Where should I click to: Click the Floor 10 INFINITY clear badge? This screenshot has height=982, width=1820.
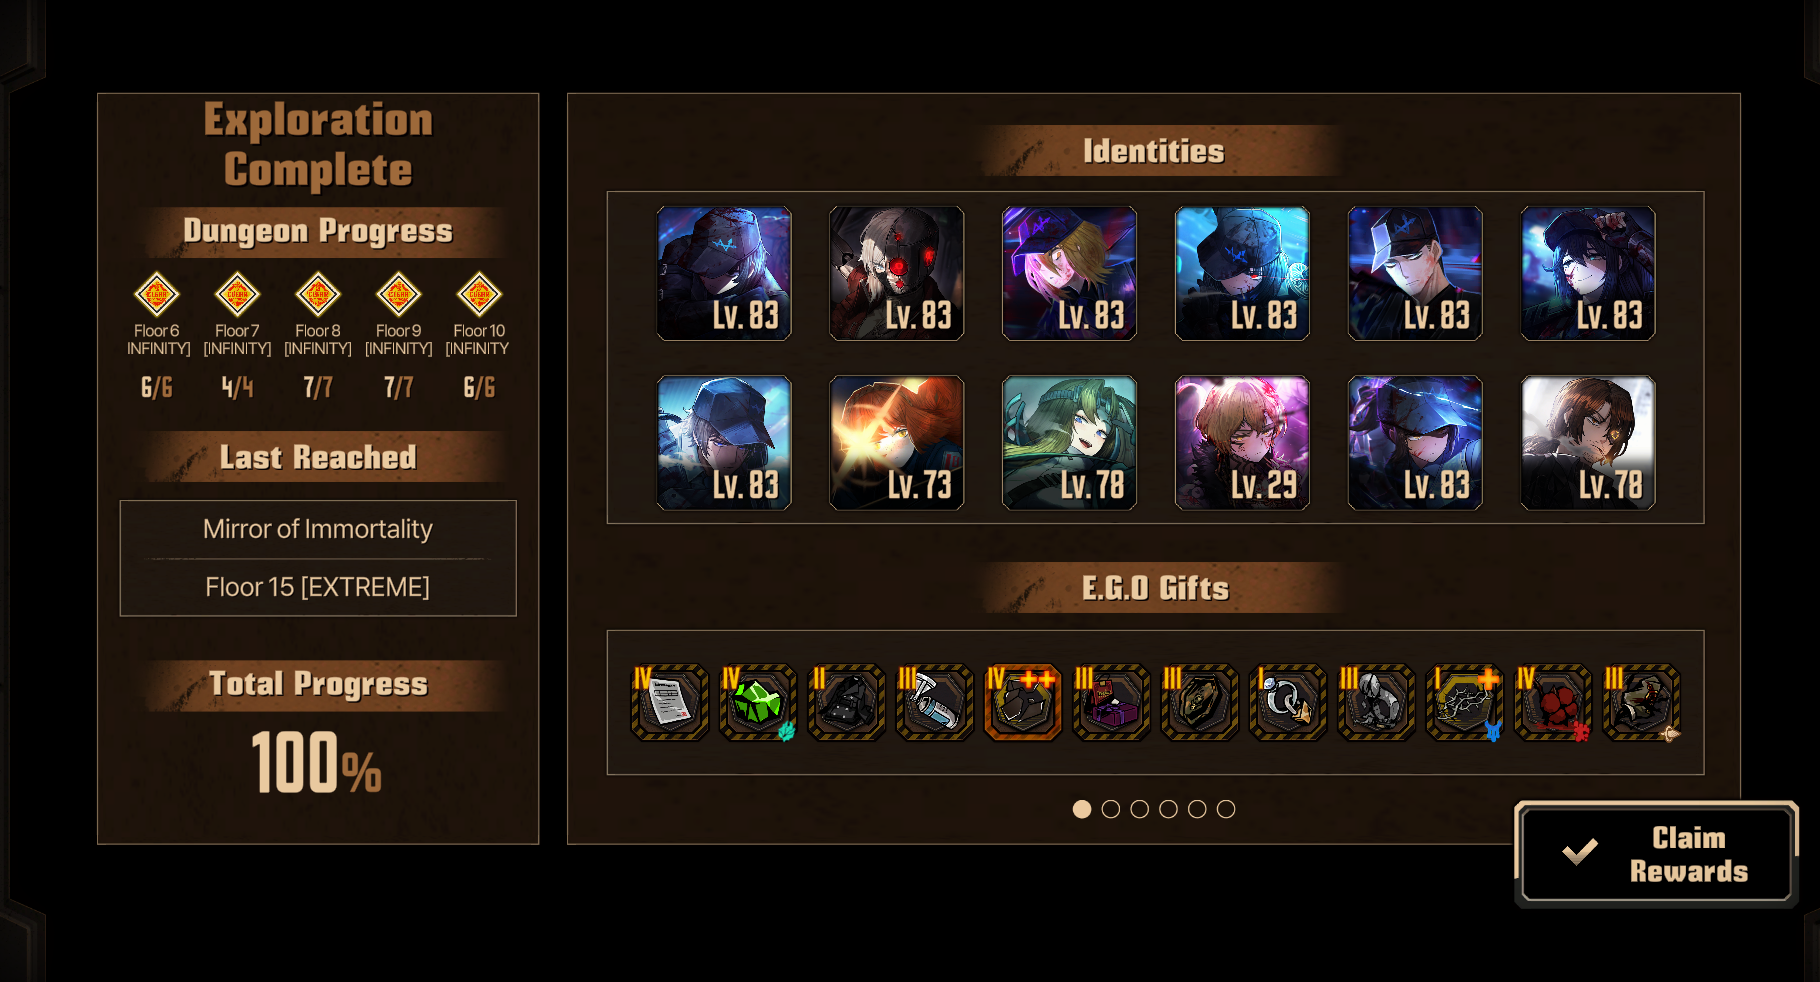tap(479, 294)
